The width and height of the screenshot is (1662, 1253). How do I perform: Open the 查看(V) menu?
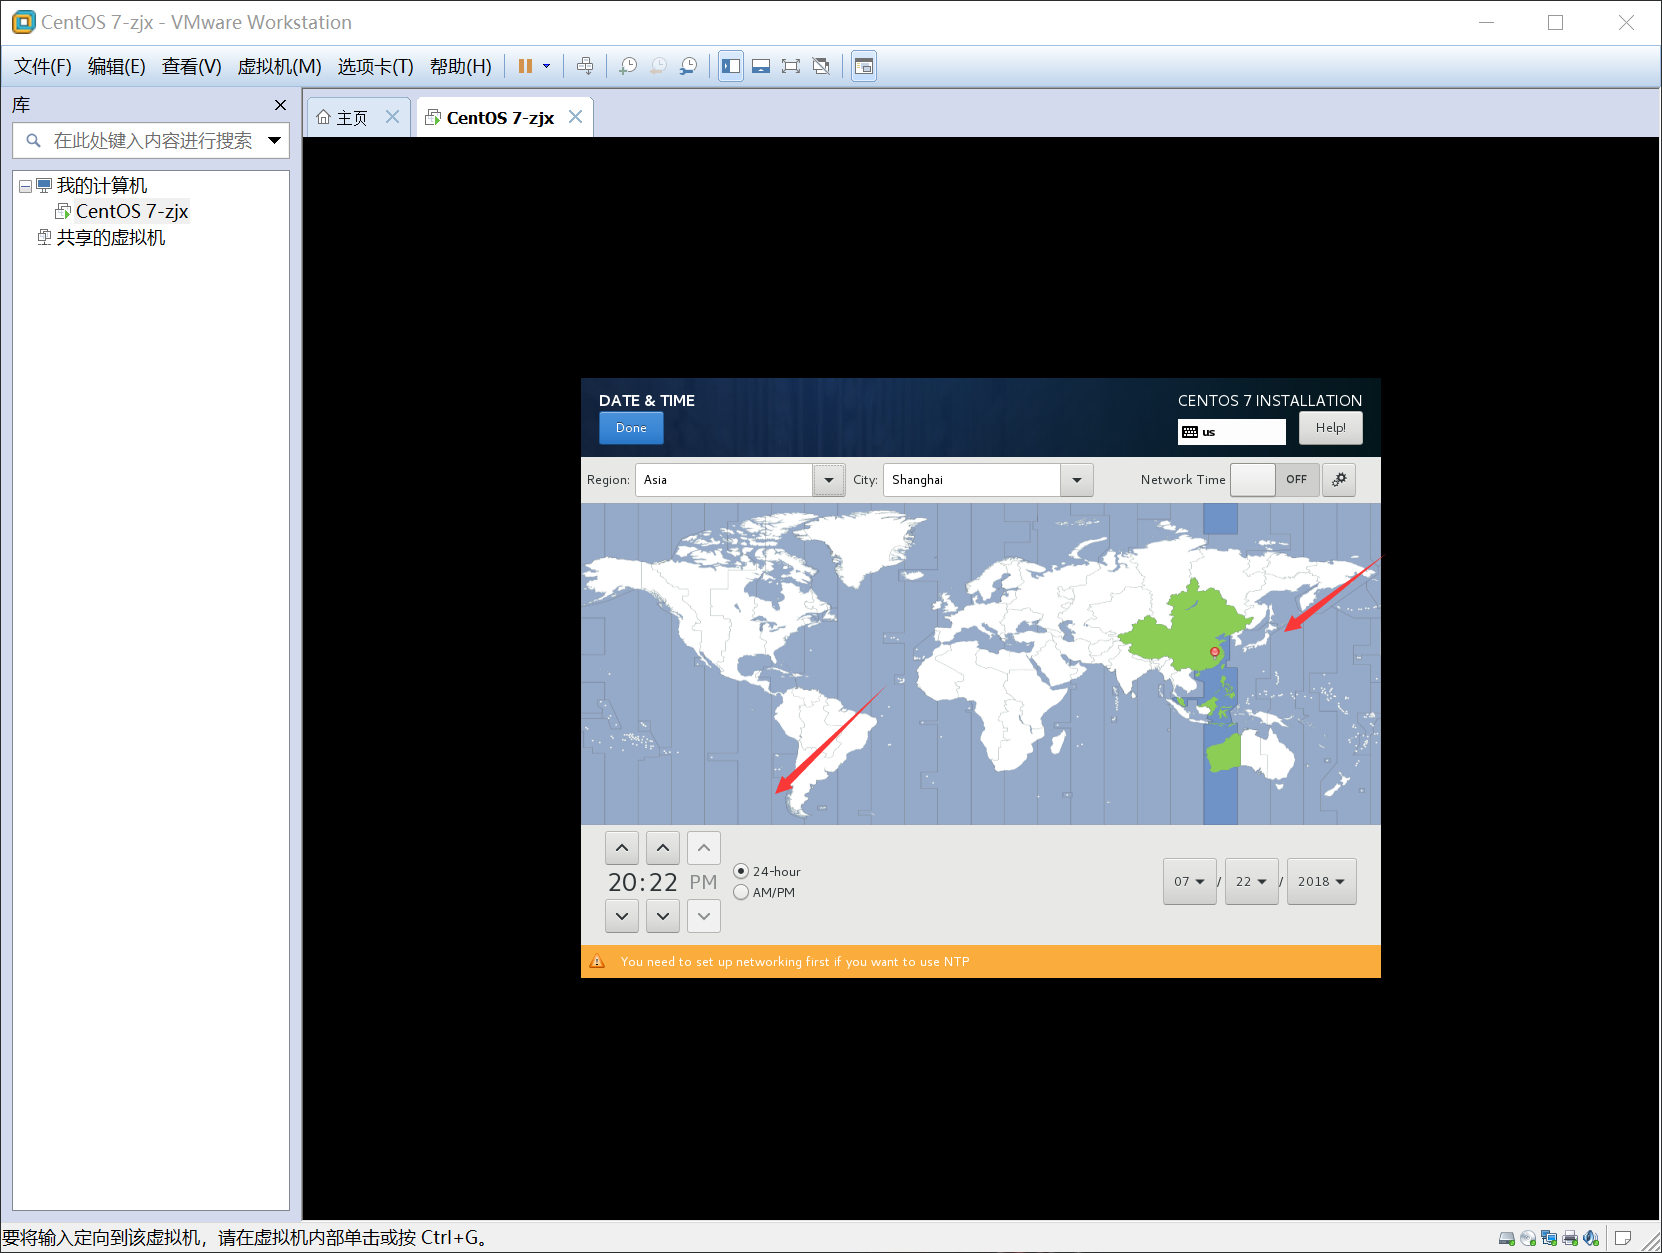coord(192,67)
